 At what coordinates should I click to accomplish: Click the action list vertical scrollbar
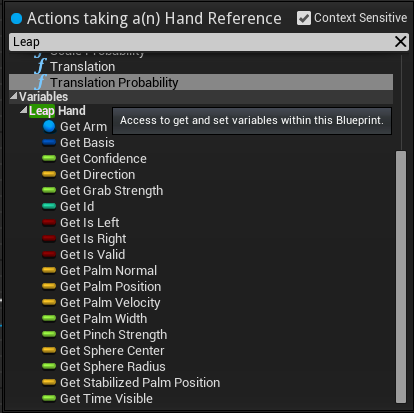pyautogui.click(x=401, y=277)
